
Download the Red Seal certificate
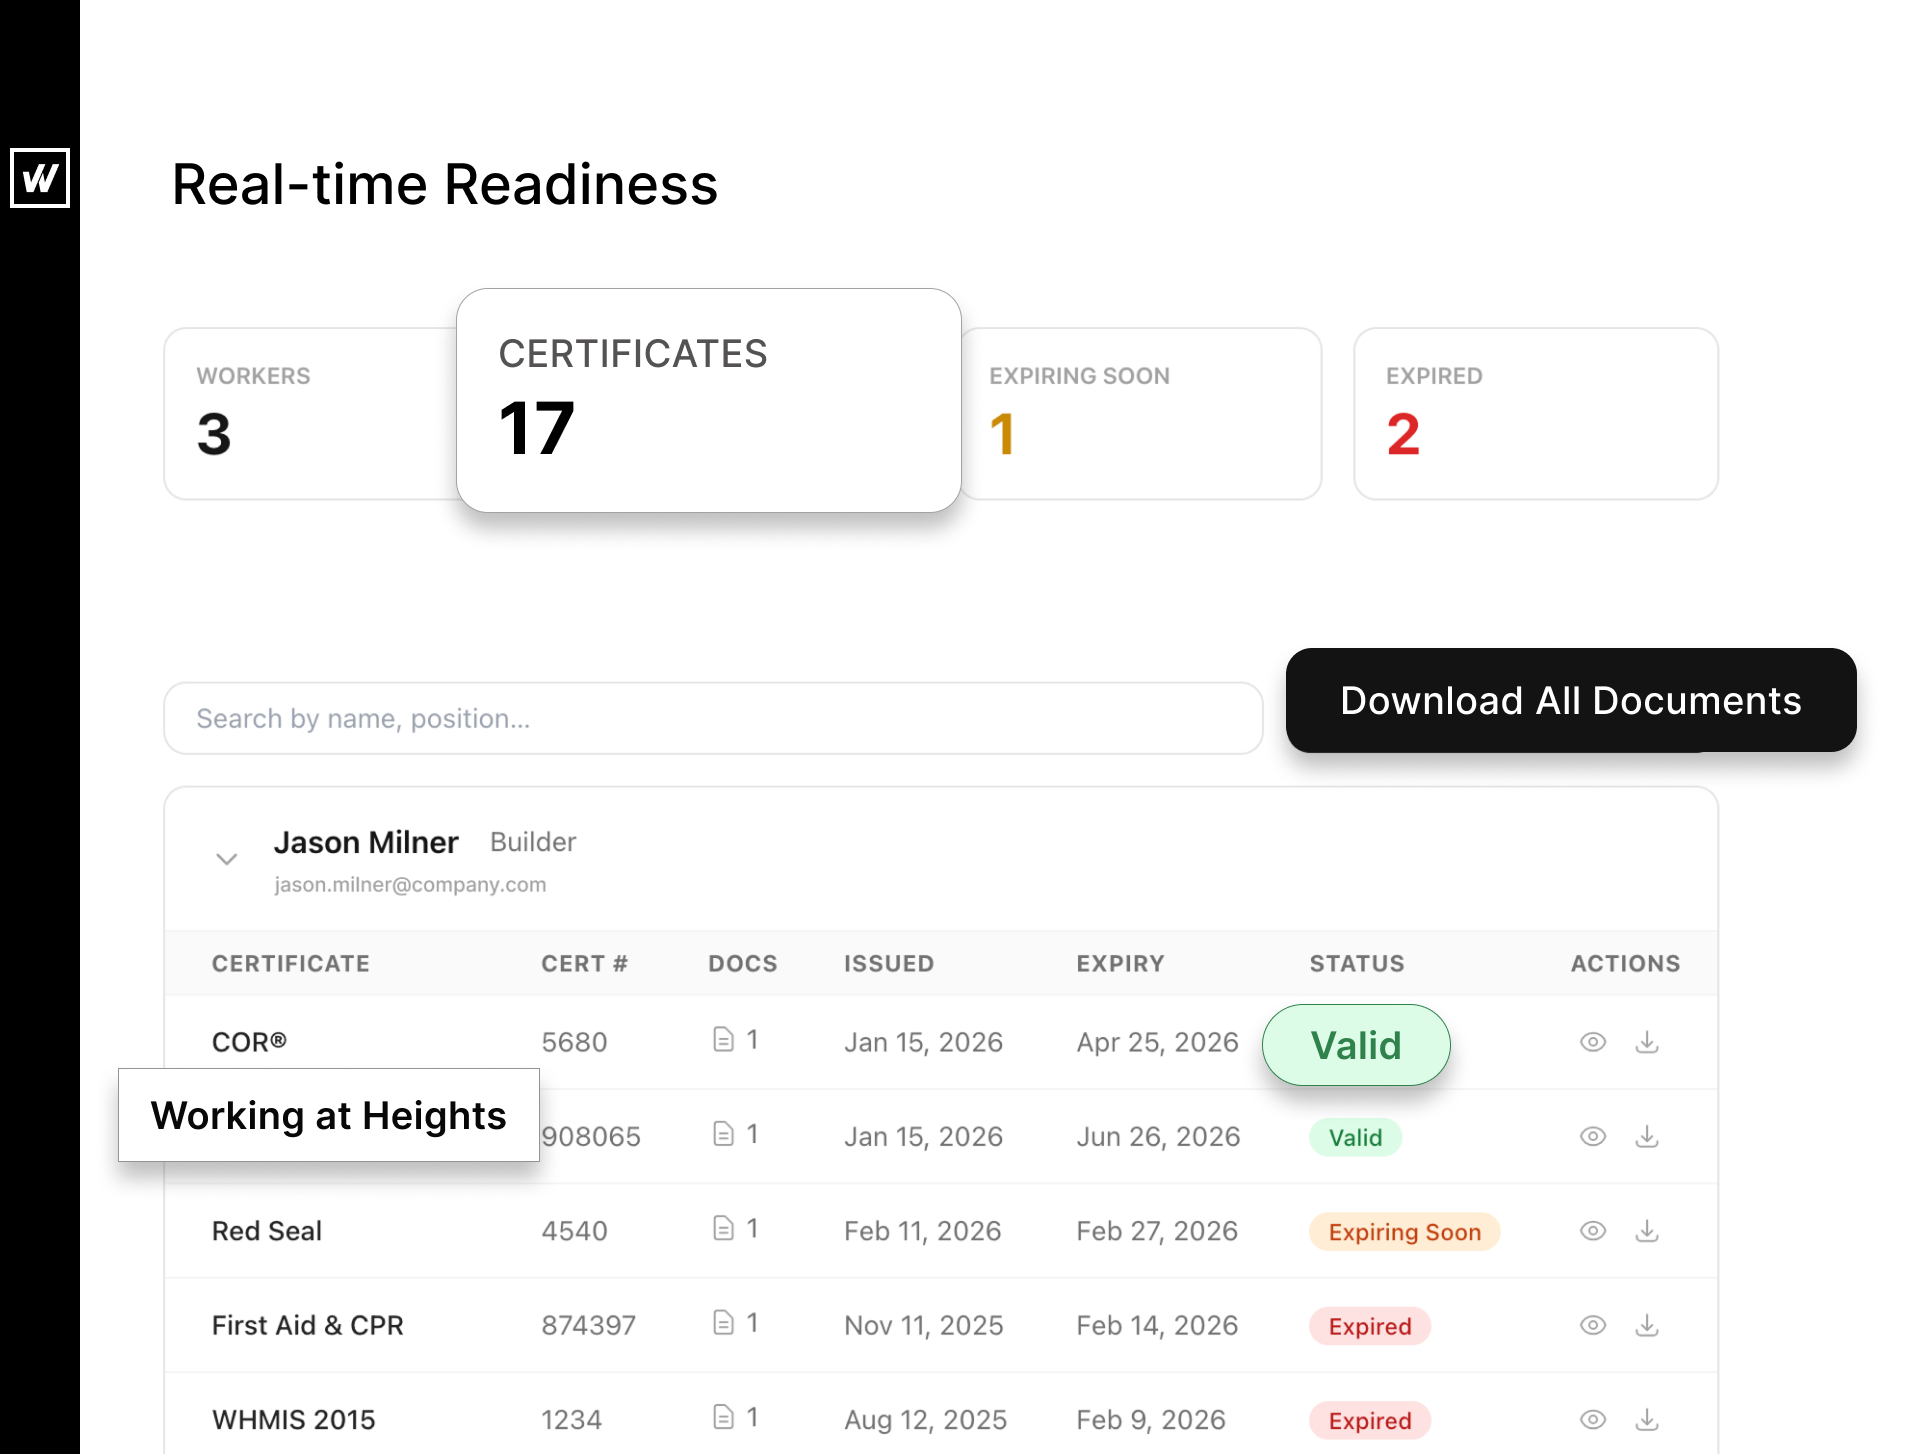coord(1647,1231)
